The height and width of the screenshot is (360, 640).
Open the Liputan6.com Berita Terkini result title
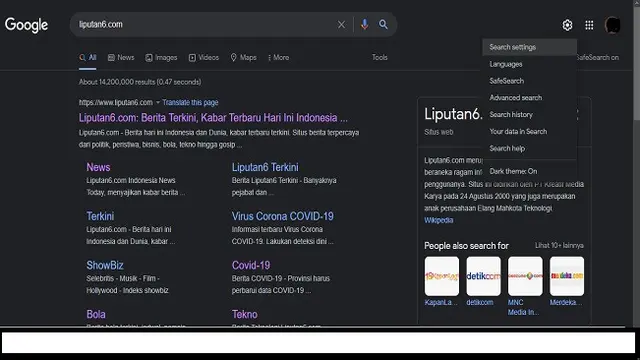click(x=213, y=118)
